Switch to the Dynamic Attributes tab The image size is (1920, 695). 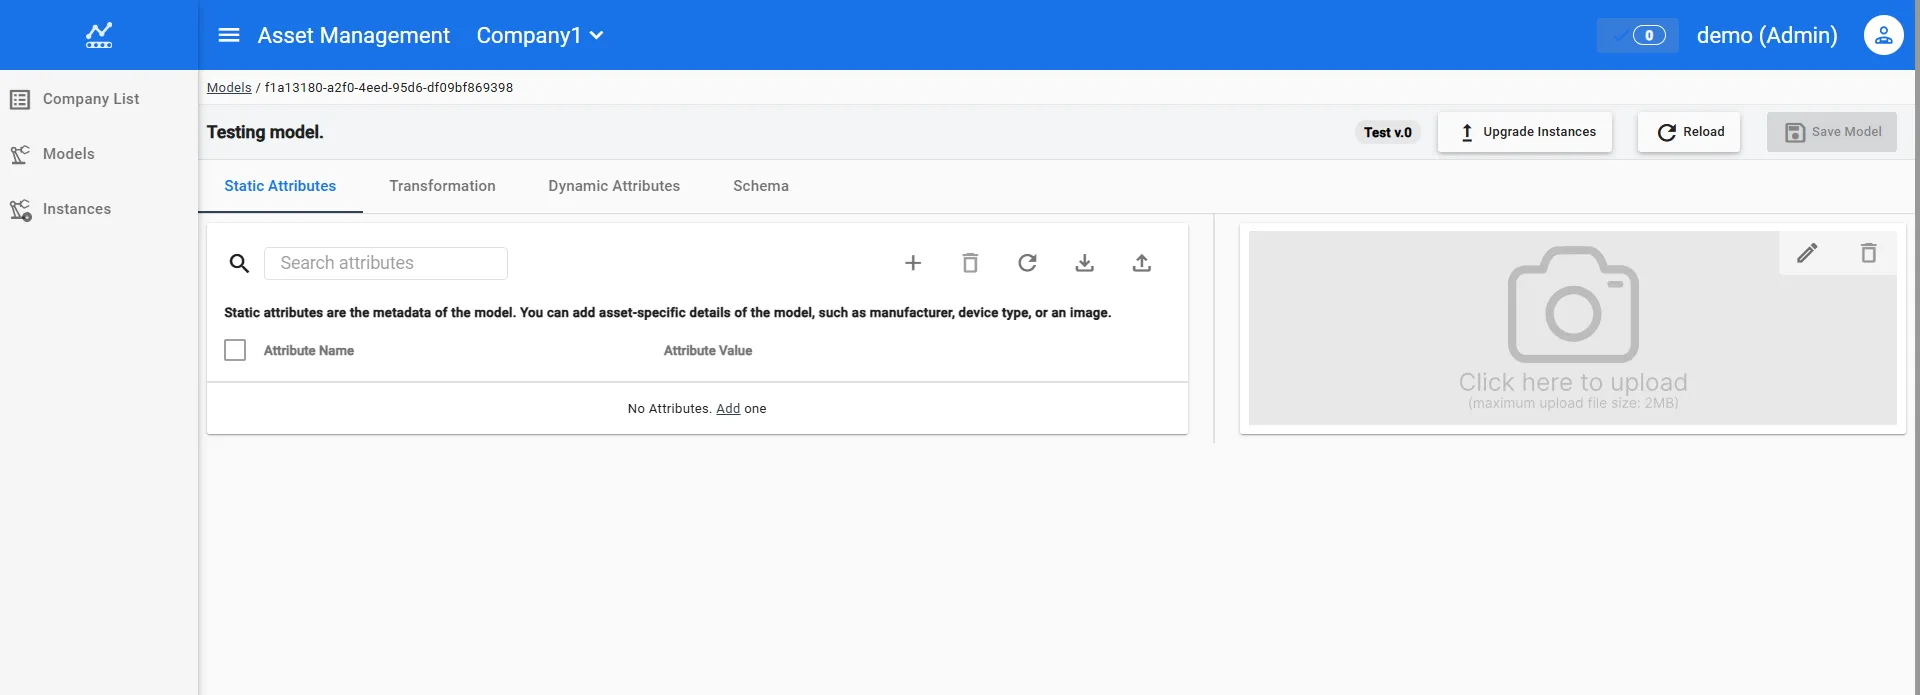point(614,186)
